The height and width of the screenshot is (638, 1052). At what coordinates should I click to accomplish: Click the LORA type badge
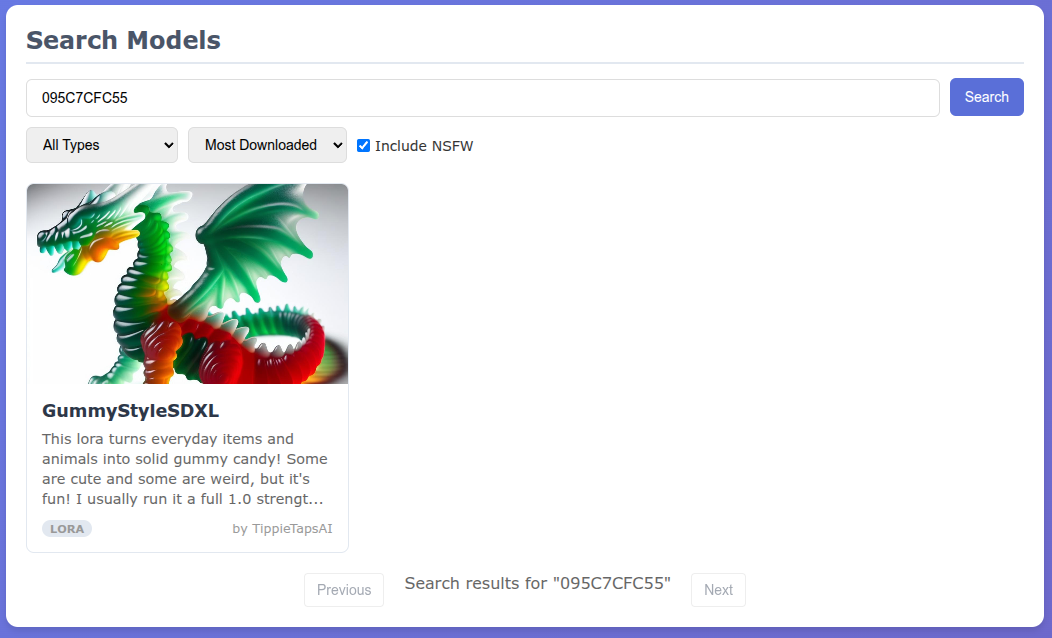[67, 529]
